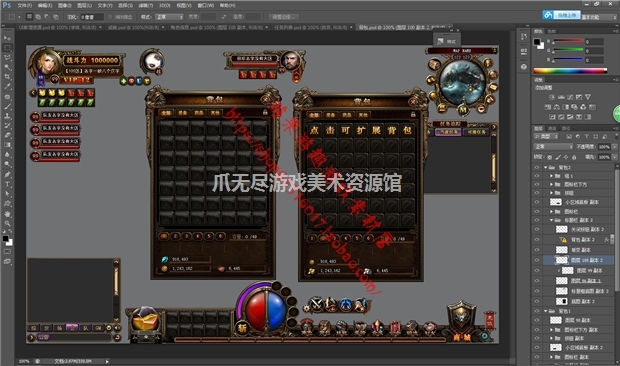Toggle visibility of 图层 99 副本
Image resolution: width=620 pixels, height=366 pixels.
point(537,270)
